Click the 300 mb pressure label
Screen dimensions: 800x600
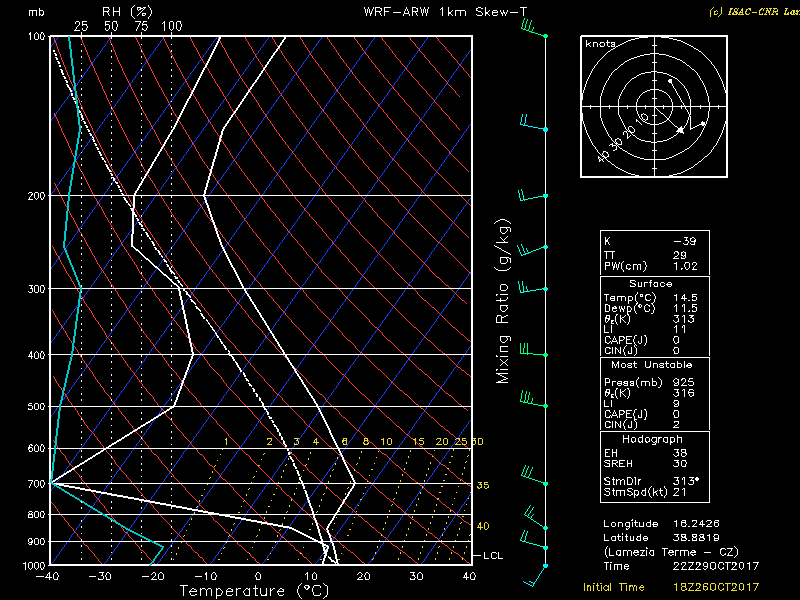[x=36, y=289]
